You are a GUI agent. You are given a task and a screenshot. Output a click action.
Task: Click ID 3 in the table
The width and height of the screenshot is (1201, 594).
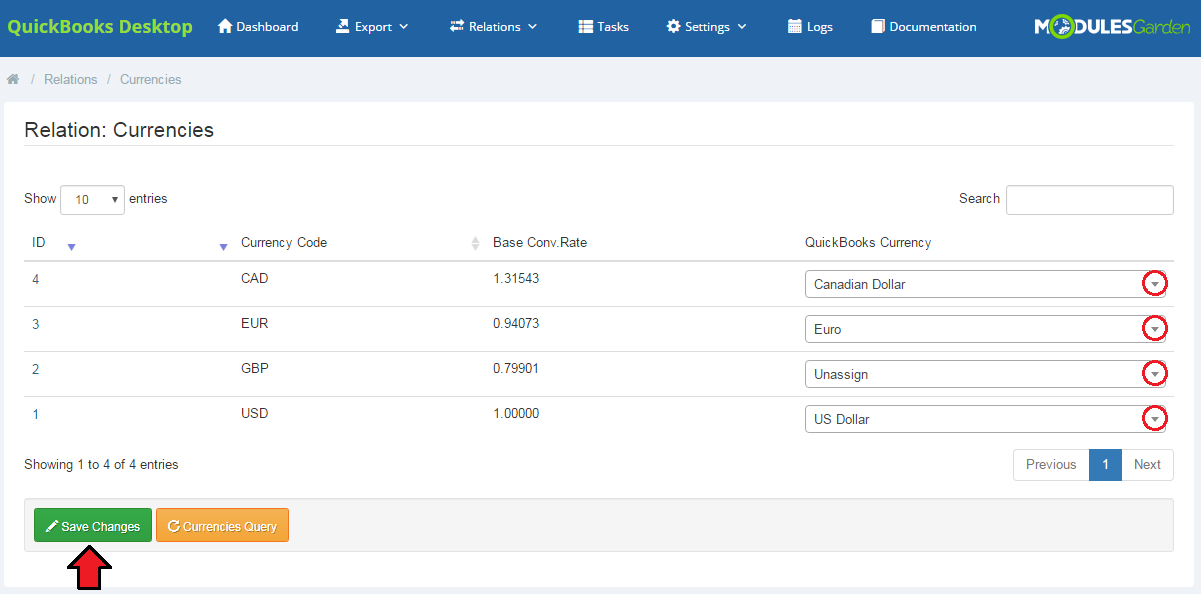(36, 324)
